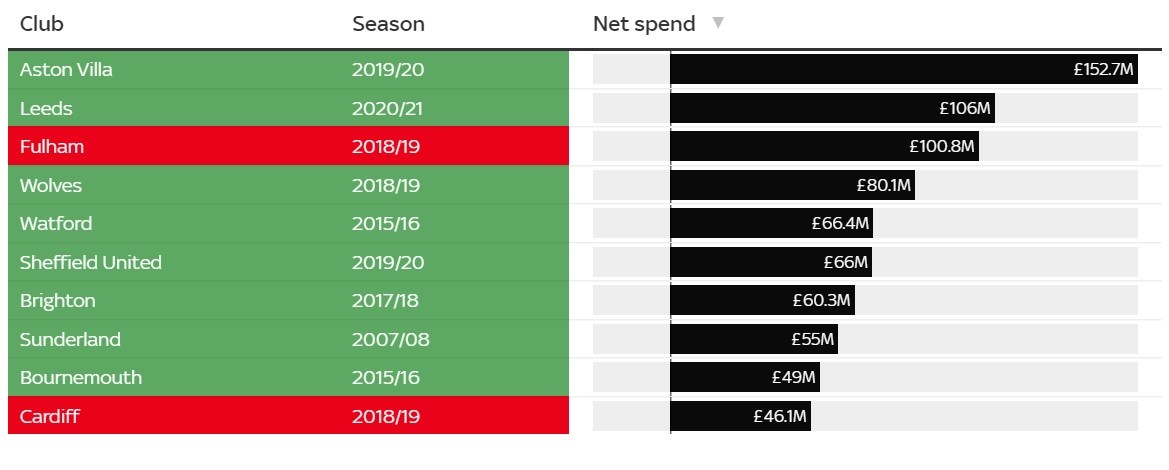The width and height of the screenshot is (1169, 470).
Task: Sort table by Club column header
Action: [42, 24]
